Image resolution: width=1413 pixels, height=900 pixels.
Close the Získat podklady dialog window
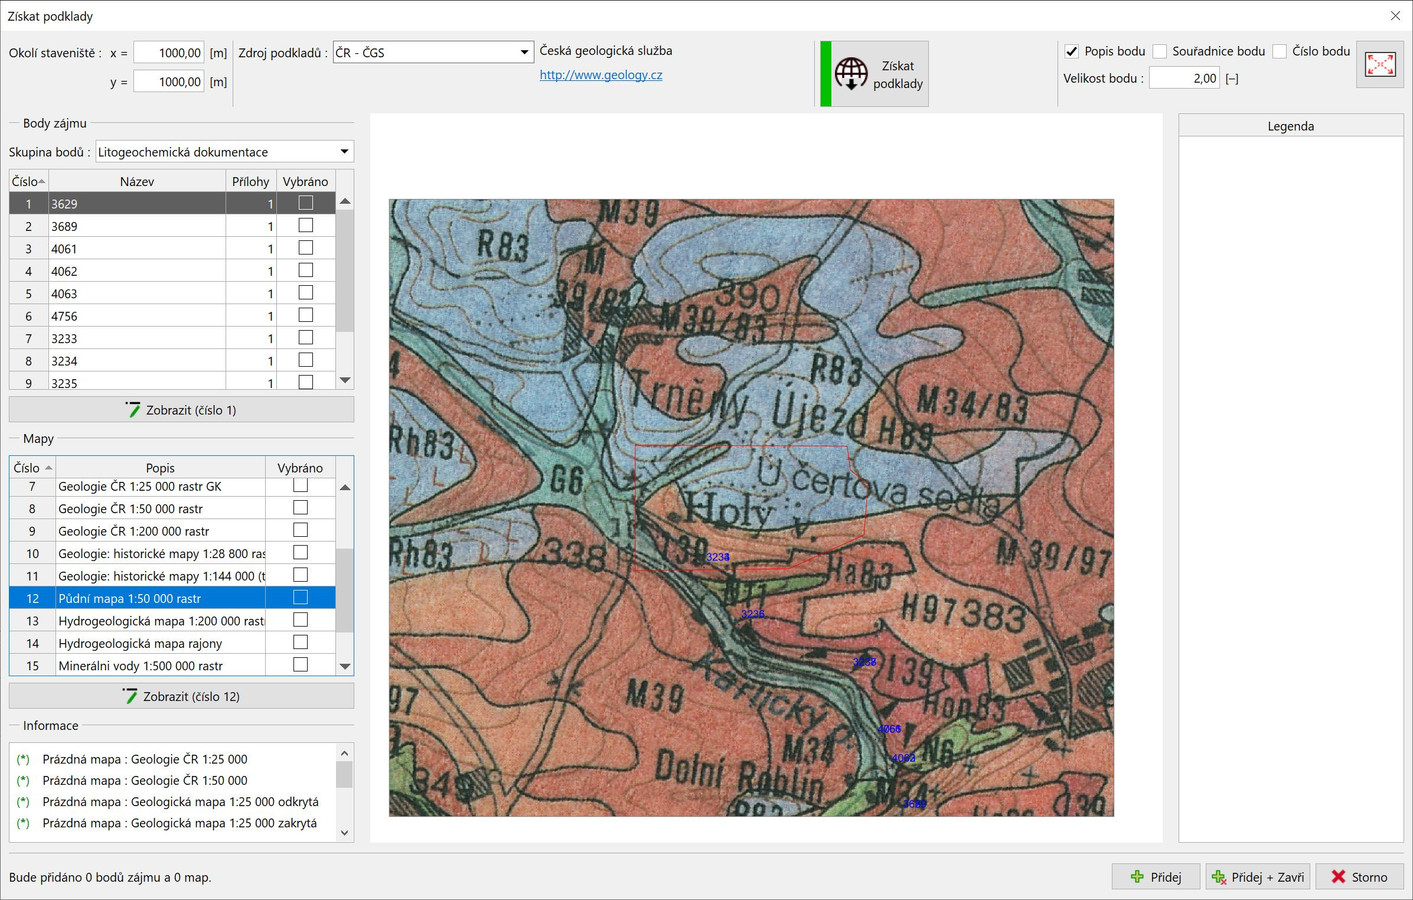(1395, 16)
